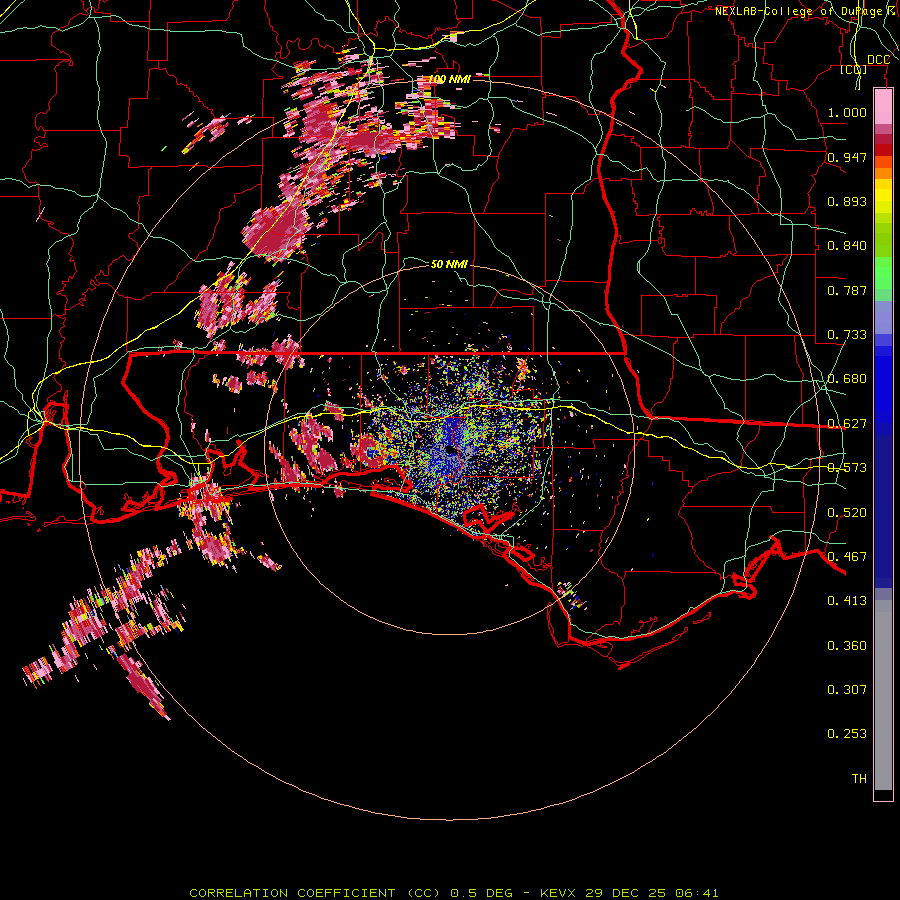Pick the light pink swatch beside 1.000
The image size is (900, 900).
point(883,107)
